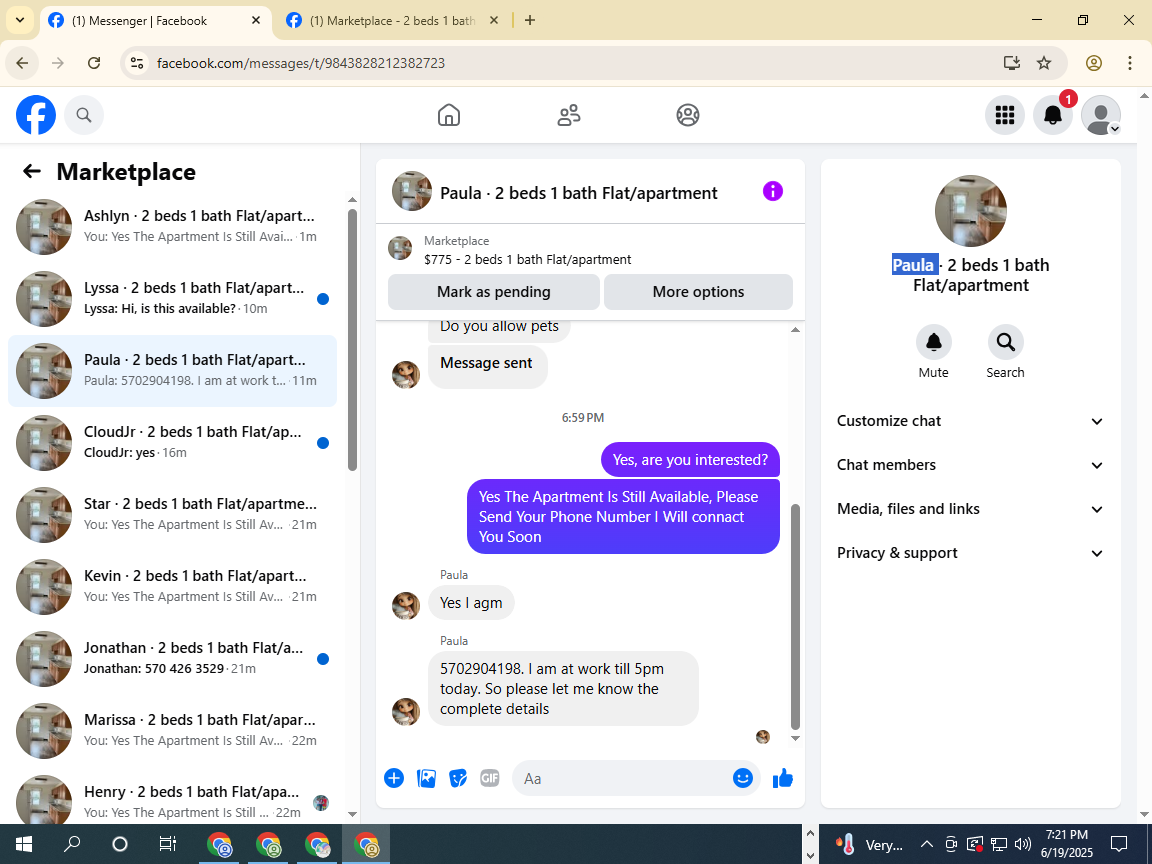
Task: Open the account profile avatar menu
Action: (1101, 115)
